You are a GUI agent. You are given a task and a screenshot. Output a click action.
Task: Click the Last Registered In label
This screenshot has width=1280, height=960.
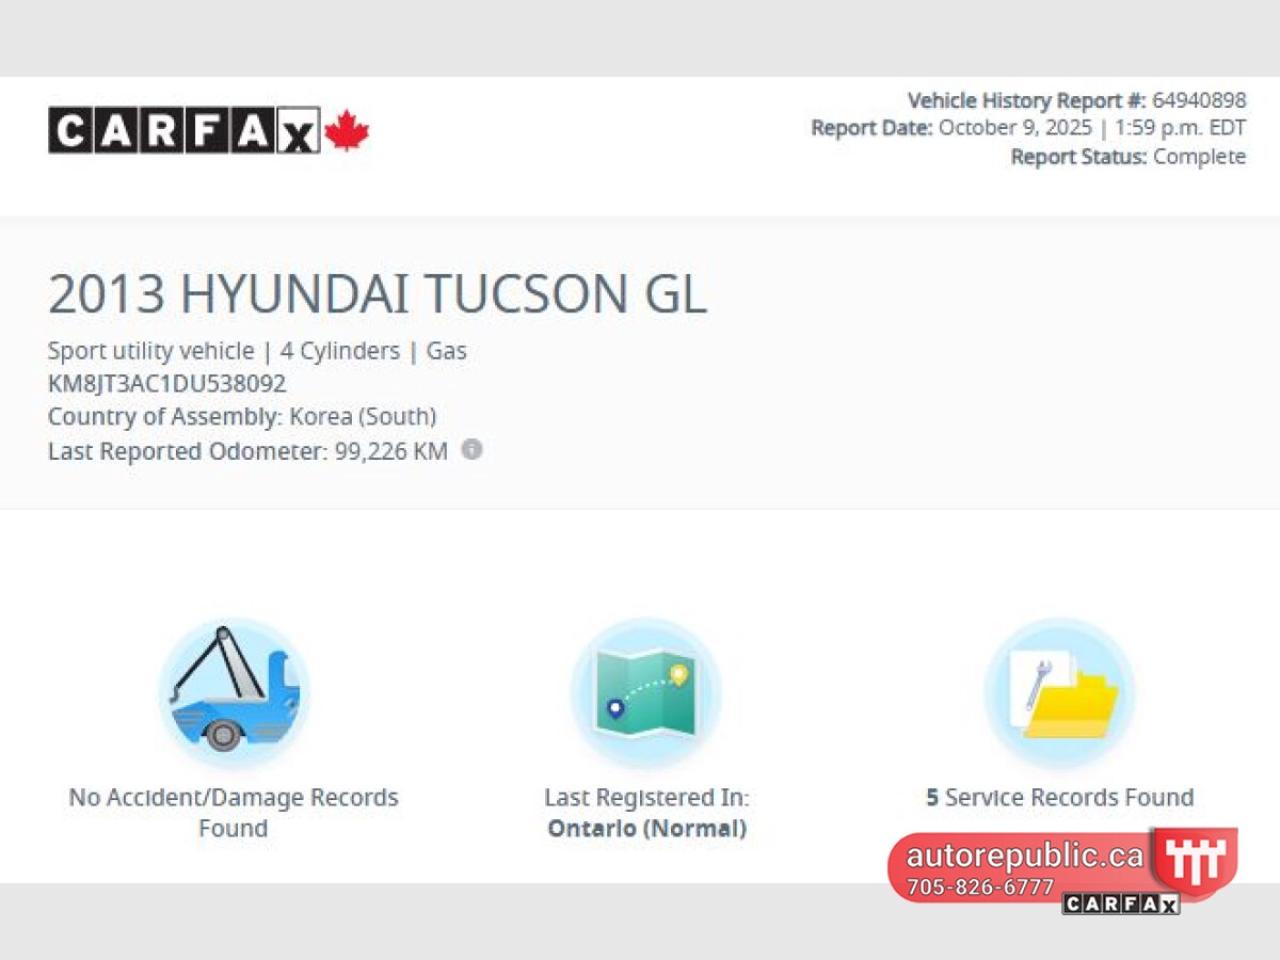point(646,797)
